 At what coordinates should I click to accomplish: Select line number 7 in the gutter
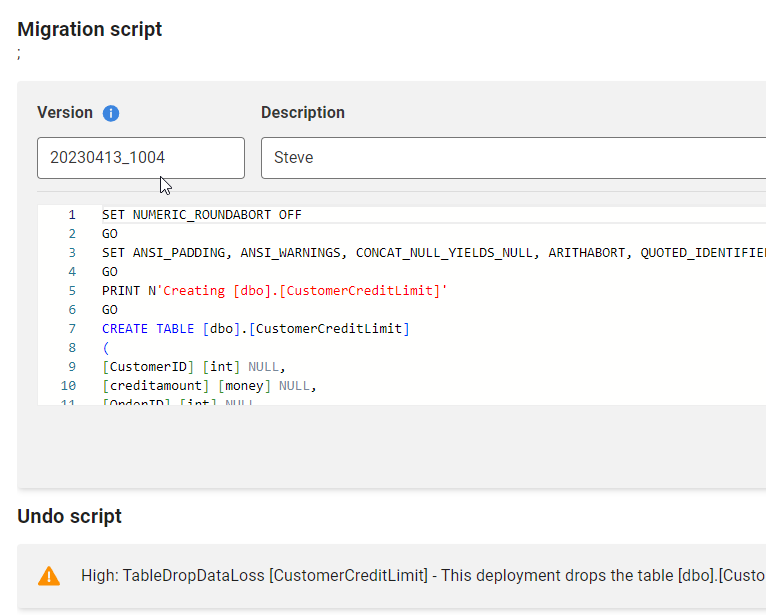72,329
